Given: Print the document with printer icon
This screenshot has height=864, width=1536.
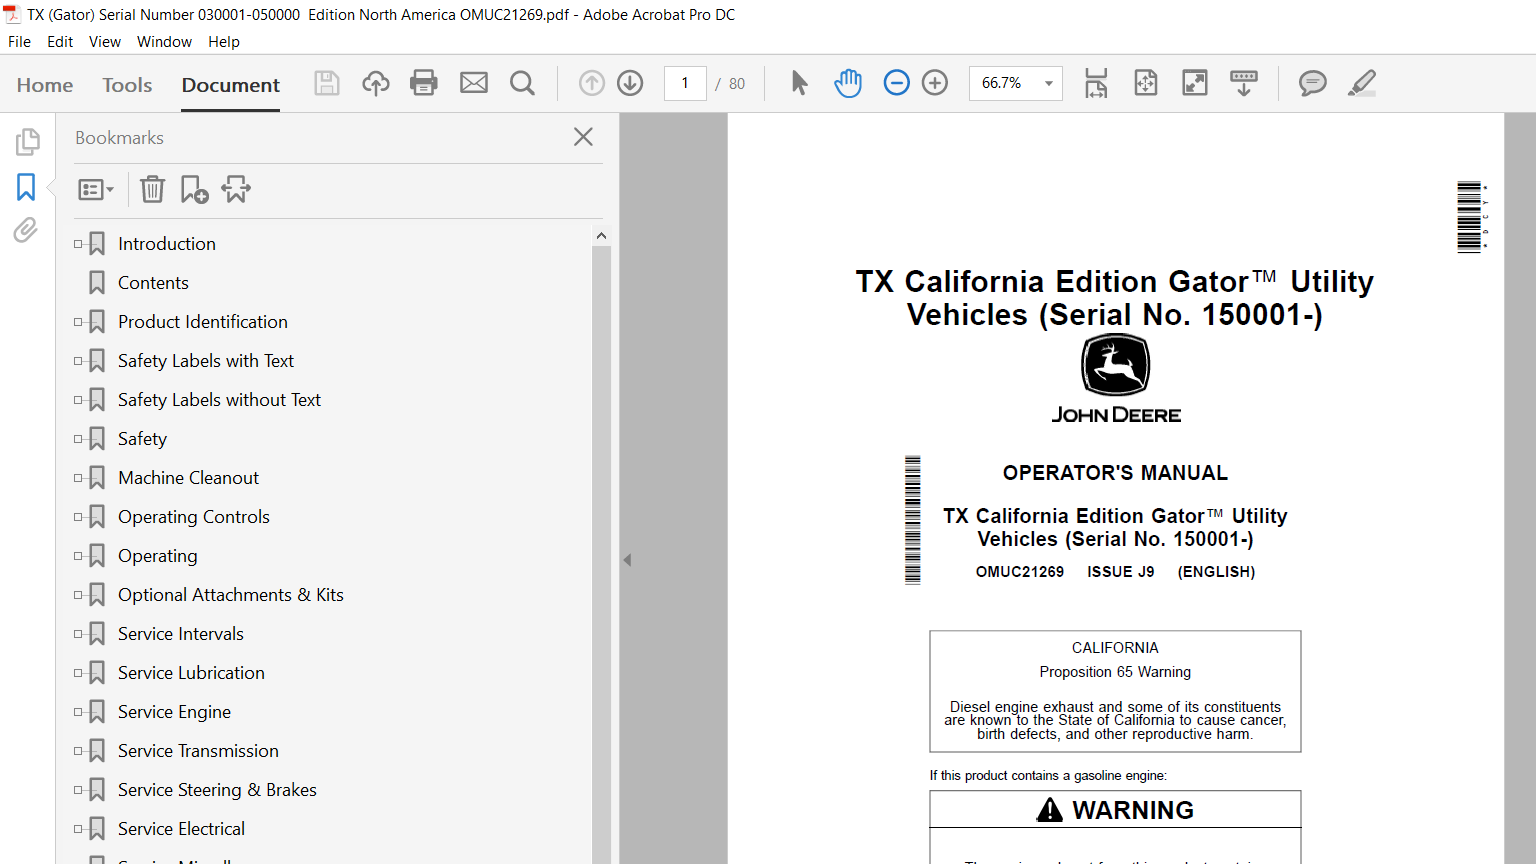Looking at the screenshot, I should pyautogui.click(x=424, y=83).
